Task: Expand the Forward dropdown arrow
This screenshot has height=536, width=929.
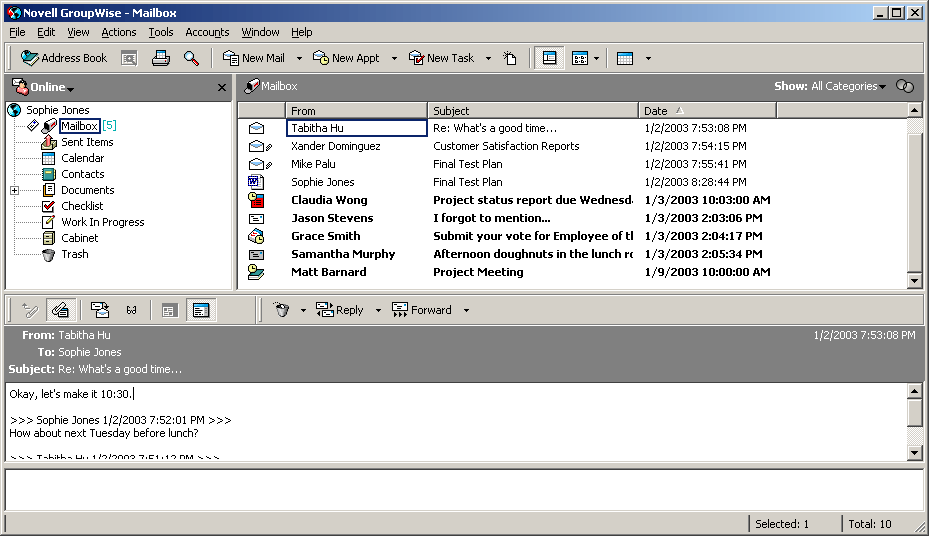Action: tap(466, 310)
